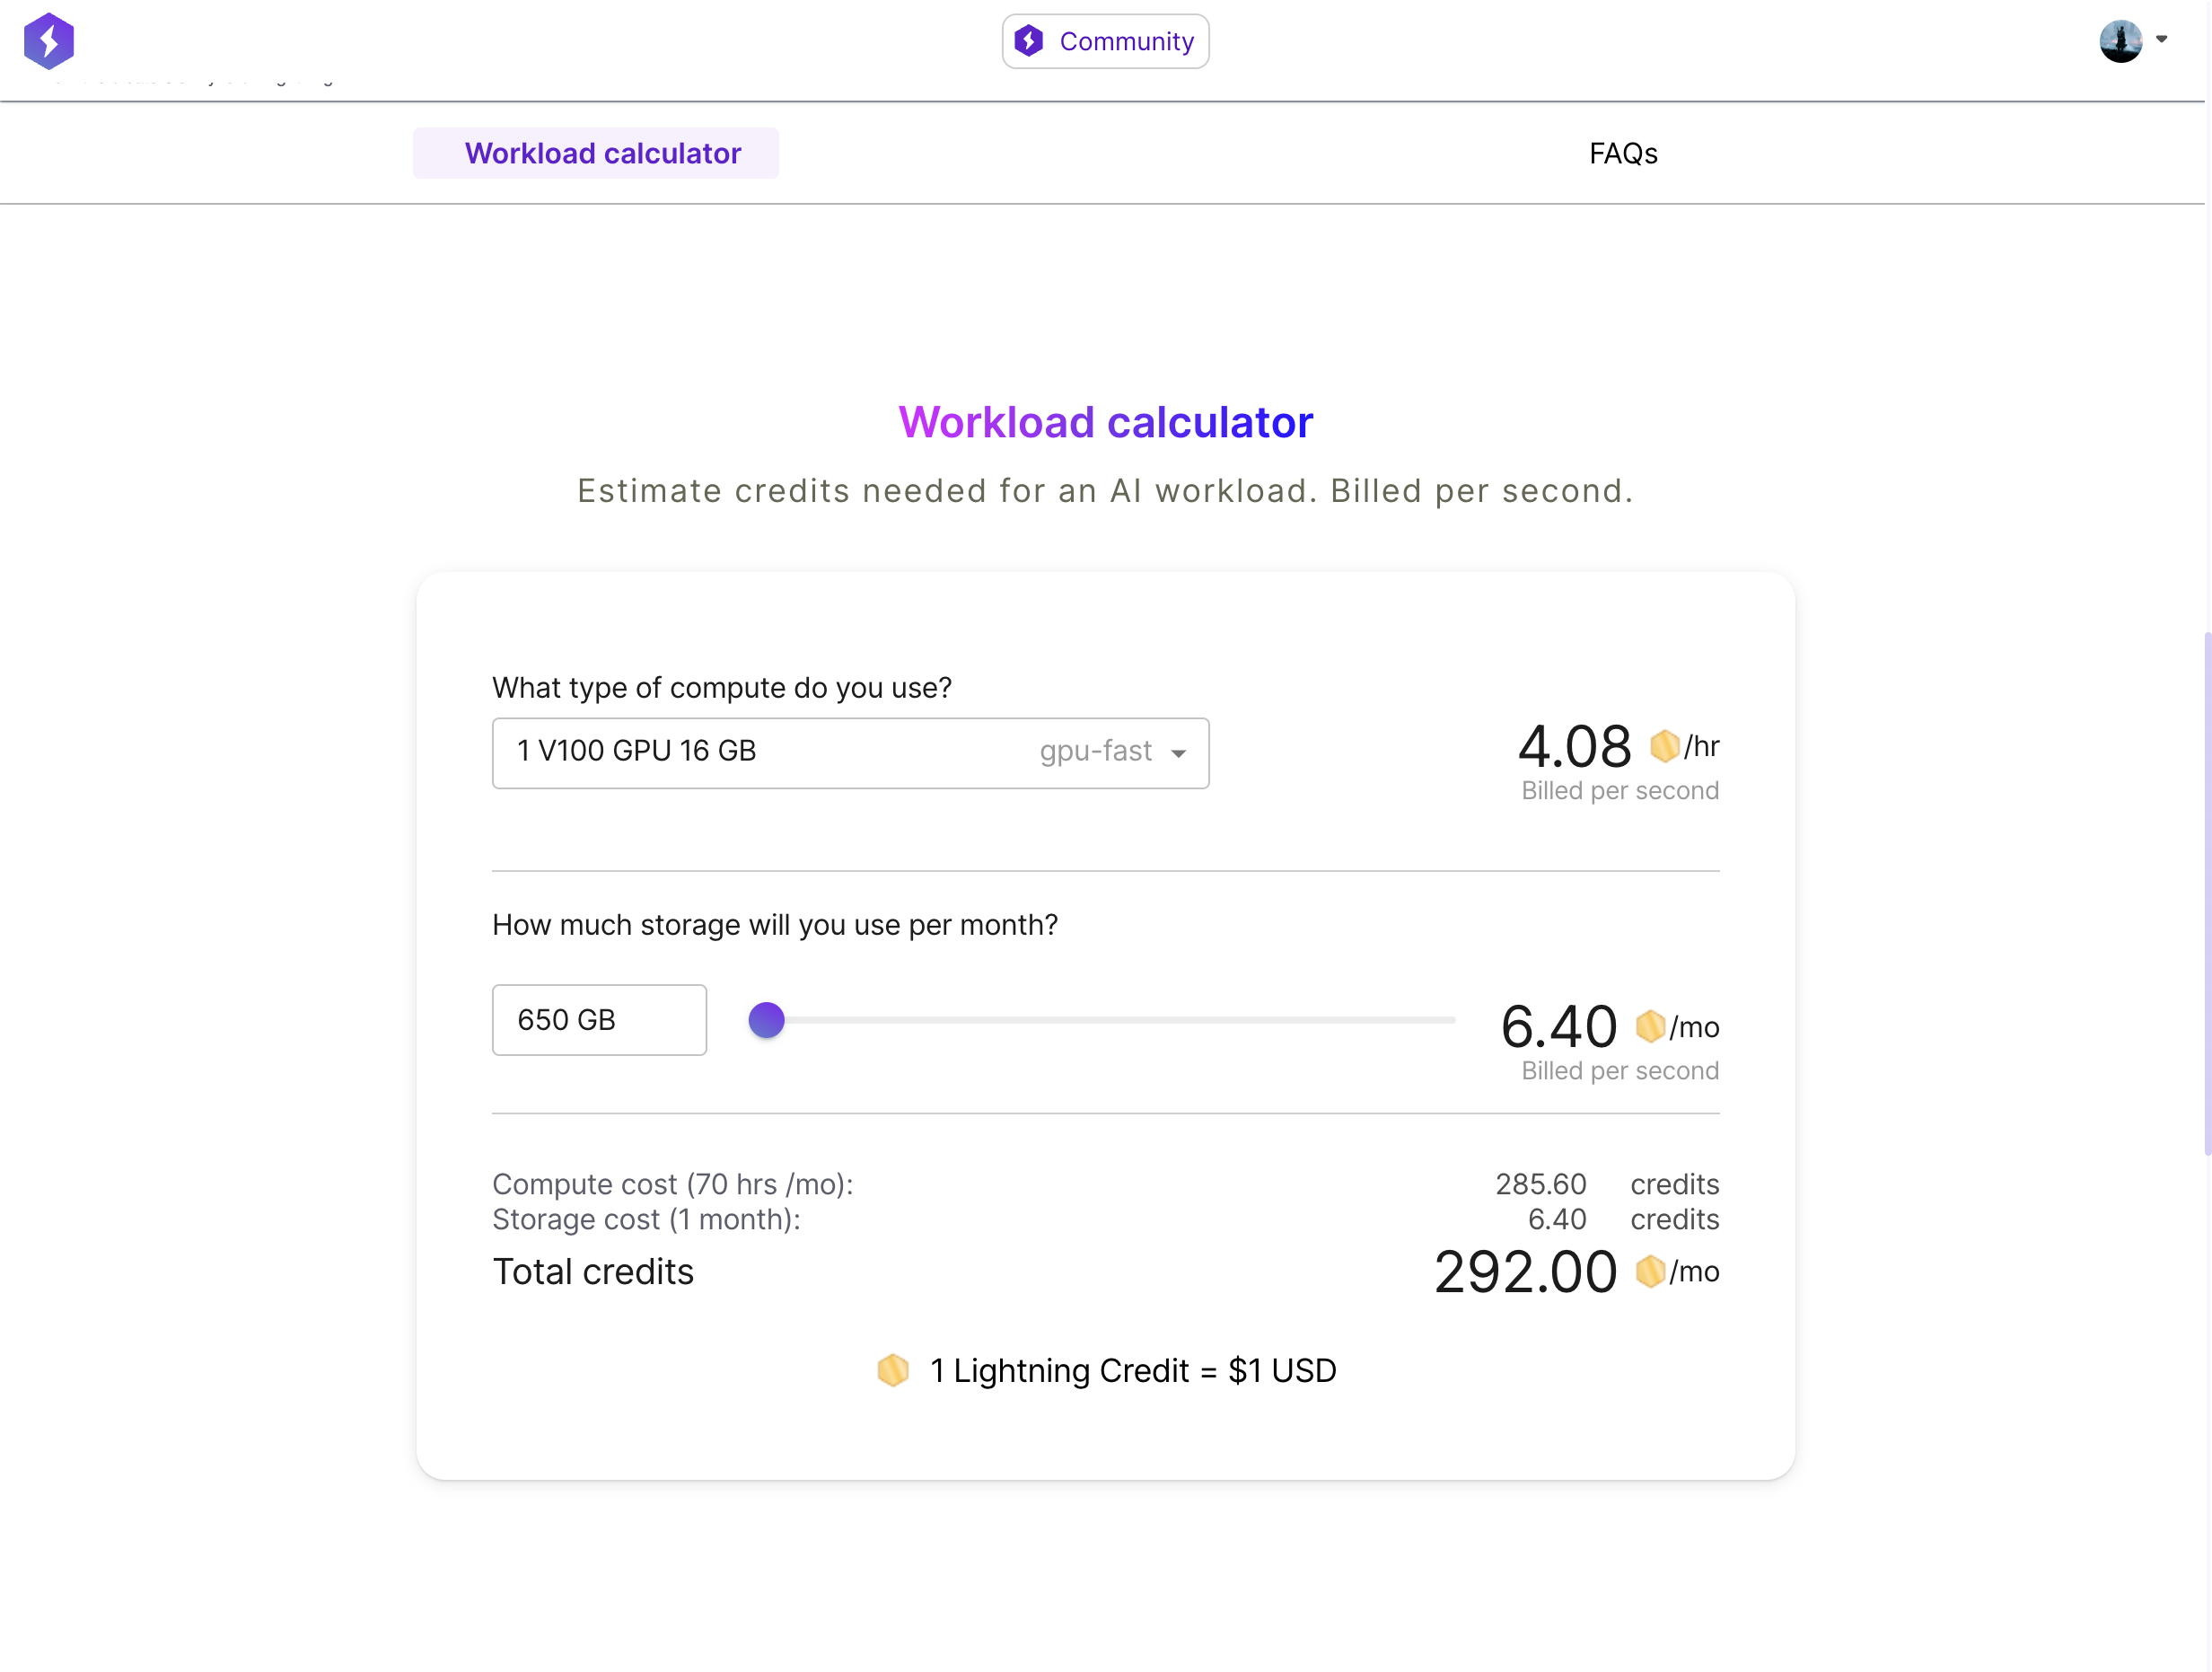
Task: Click the credit coin icon beside 6.40 /mo
Action: click(x=1649, y=1026)
